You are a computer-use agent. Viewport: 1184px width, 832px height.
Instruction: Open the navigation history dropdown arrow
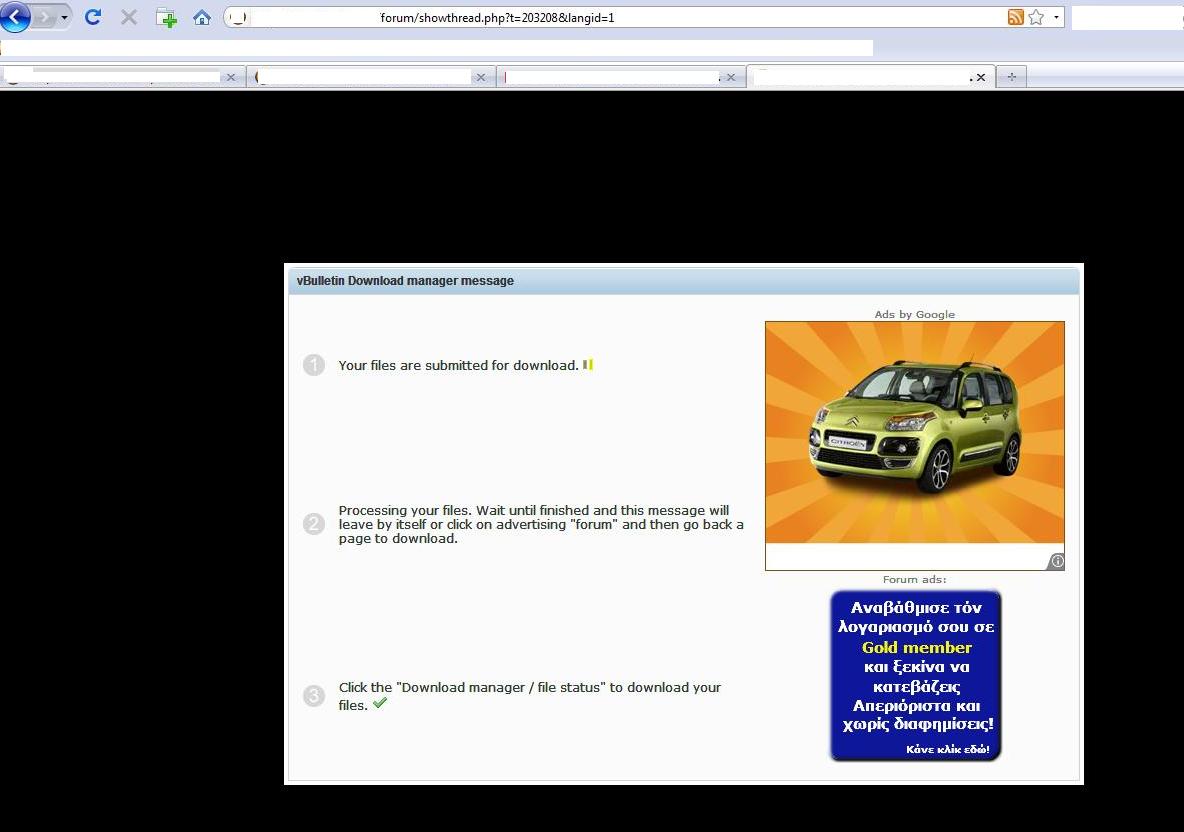65,17
